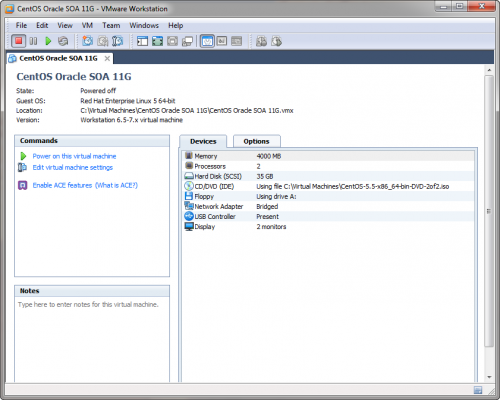500x400 pixels.
Task: Click the red Power Off toolbar button
Action: (19, 41)
